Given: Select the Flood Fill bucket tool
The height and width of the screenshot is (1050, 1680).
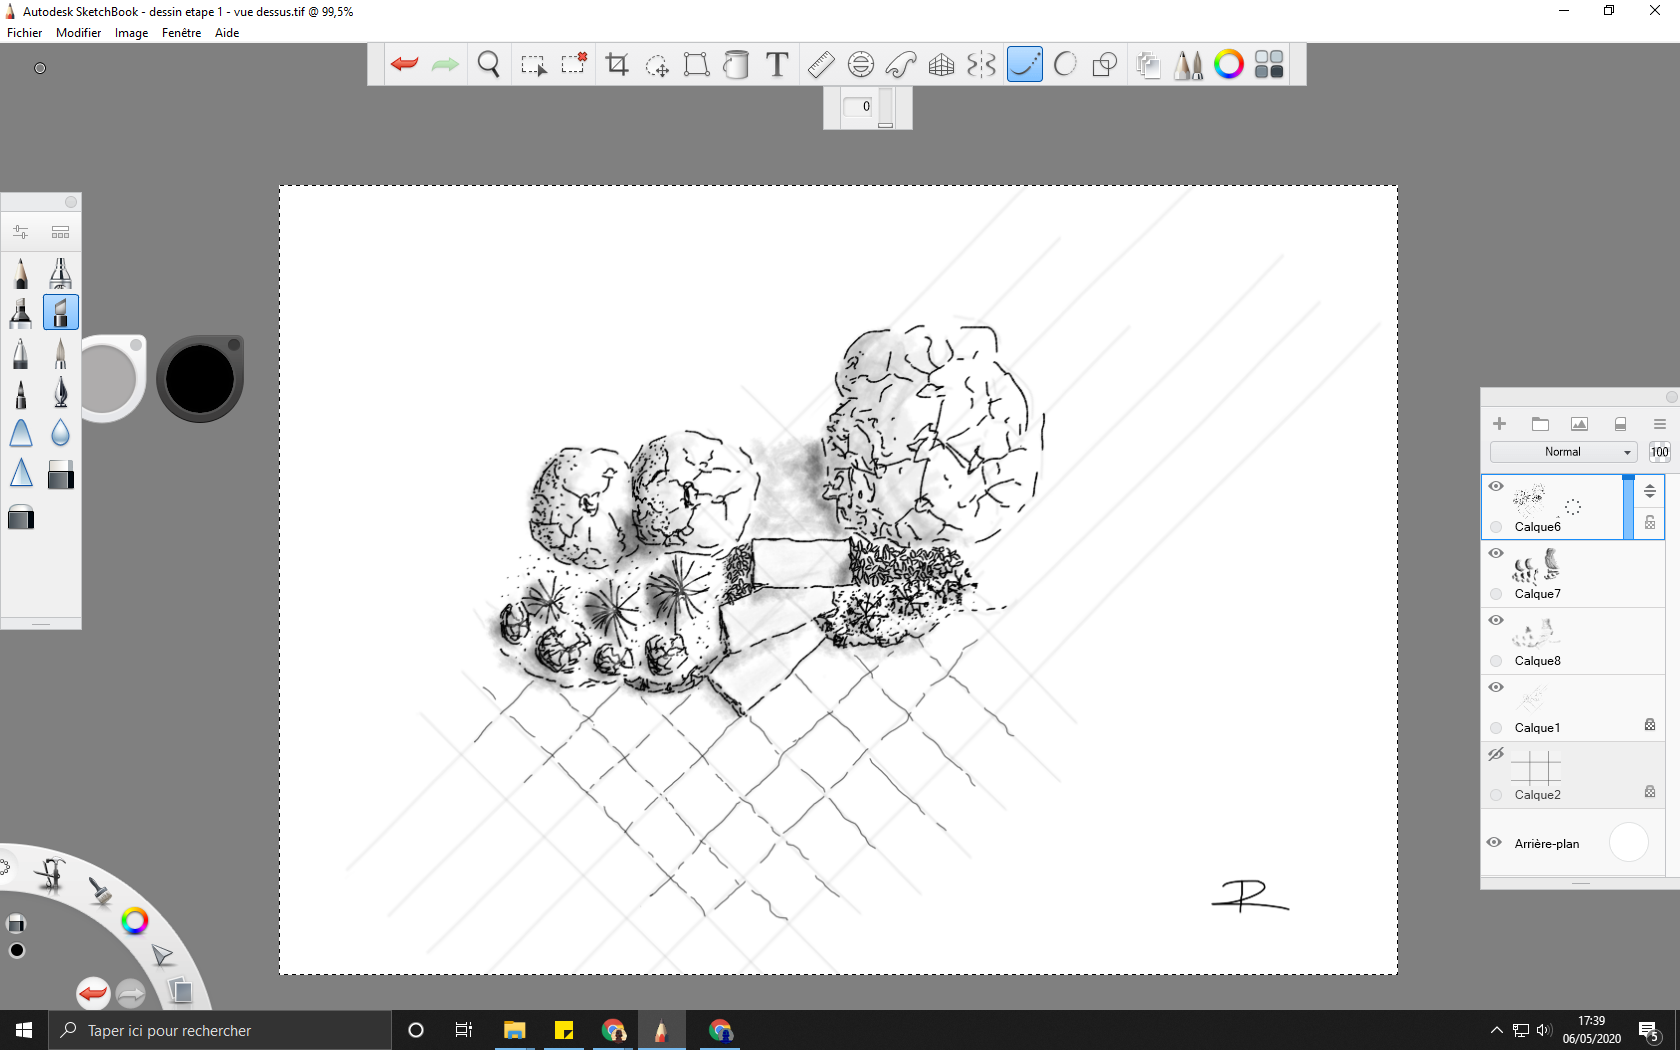Looking at the screenshot, I should 737,64.
